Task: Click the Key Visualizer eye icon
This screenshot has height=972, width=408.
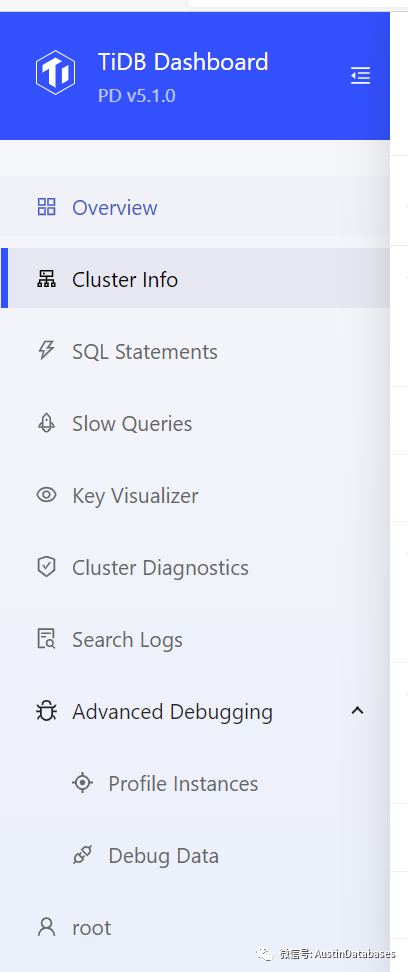Action: (x=47, y=495)
